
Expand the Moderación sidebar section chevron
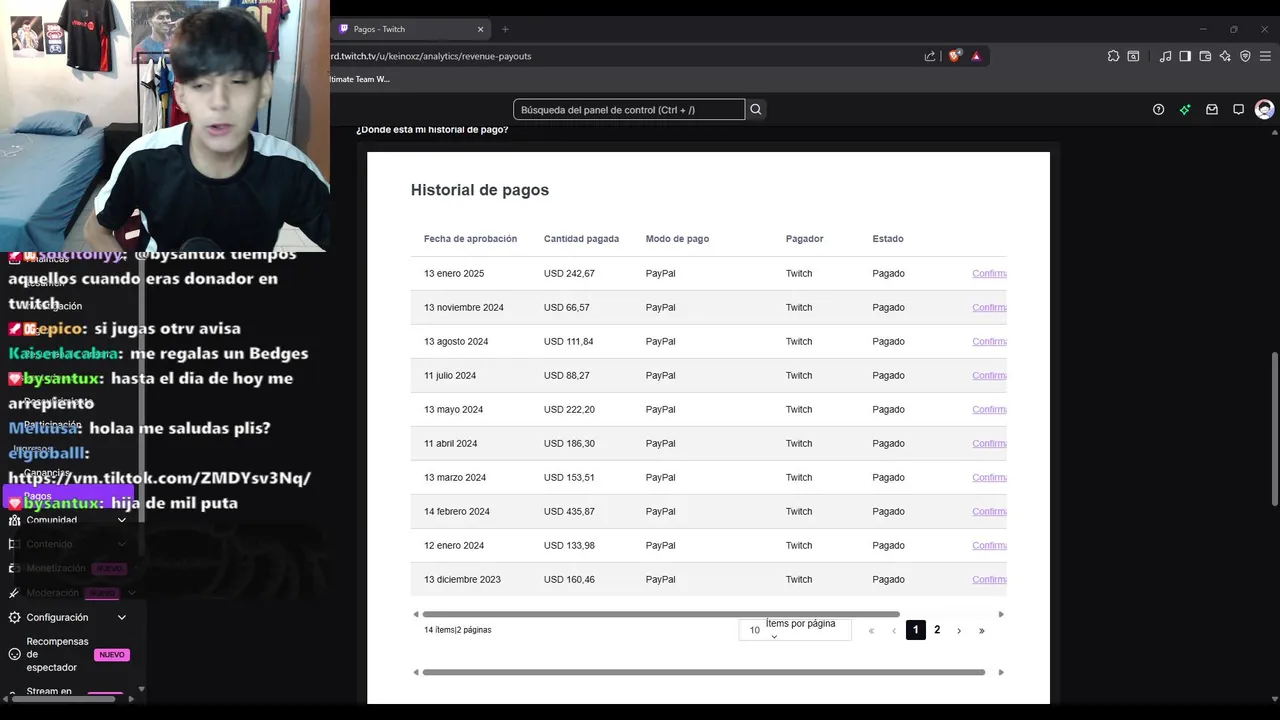point(131,593)
